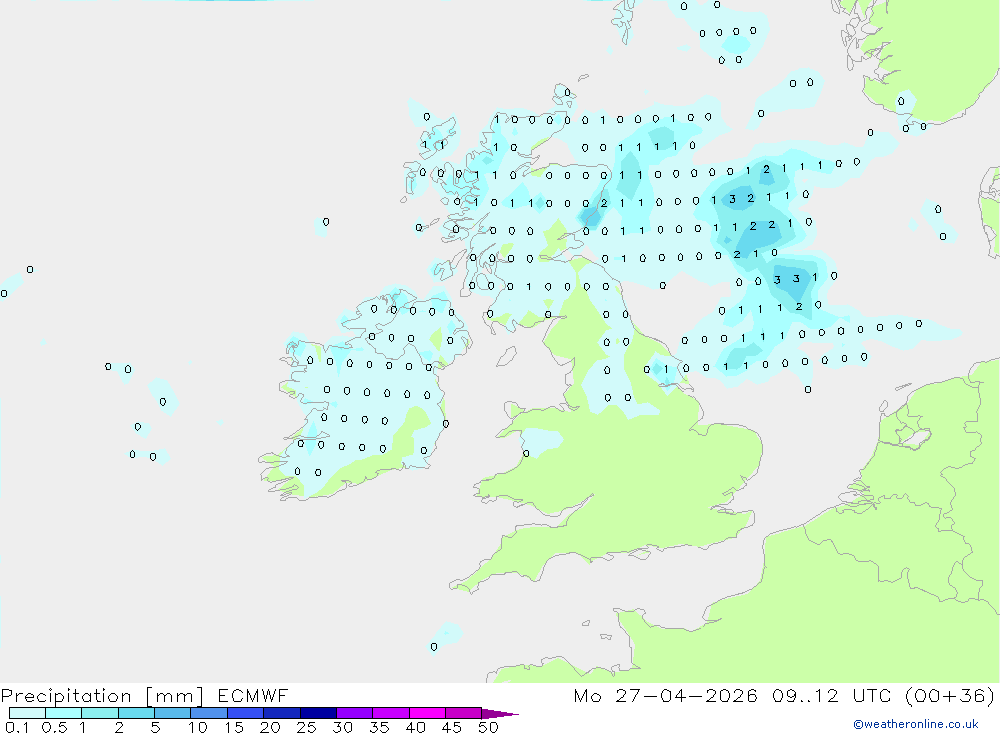Click the "25" legend scale label
Image resolution: width=1000 pixels, height=733 pixels.
306,727
